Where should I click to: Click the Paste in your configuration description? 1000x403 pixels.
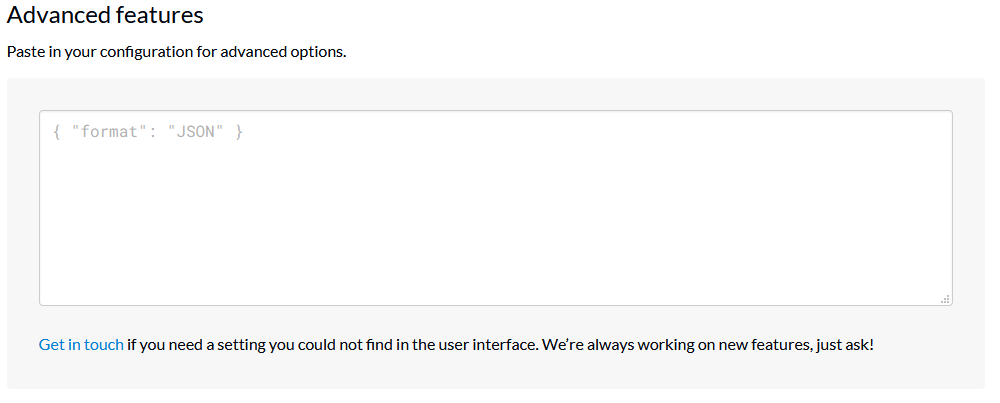pyautogui.click(x=177, y=52)
